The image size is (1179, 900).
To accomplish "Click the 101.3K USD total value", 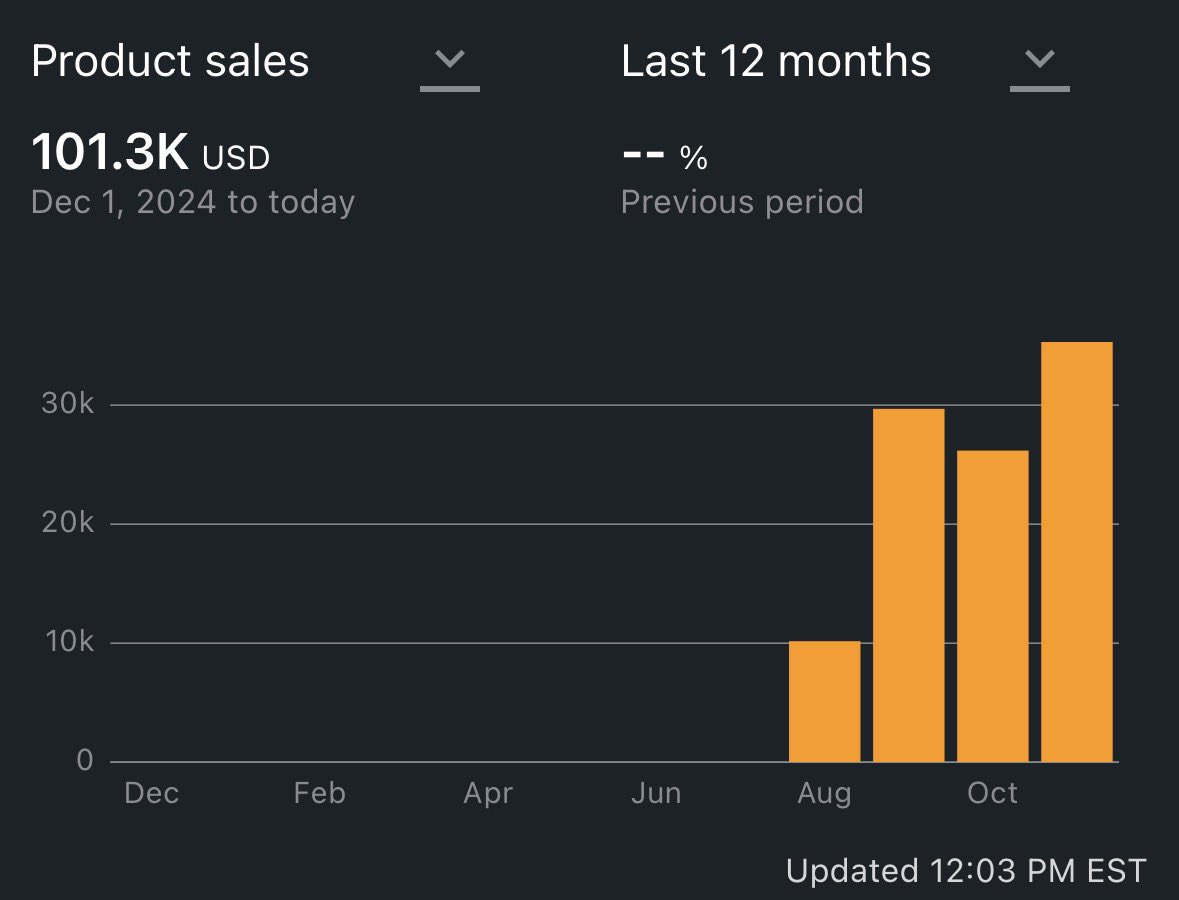I will (150, 152).
